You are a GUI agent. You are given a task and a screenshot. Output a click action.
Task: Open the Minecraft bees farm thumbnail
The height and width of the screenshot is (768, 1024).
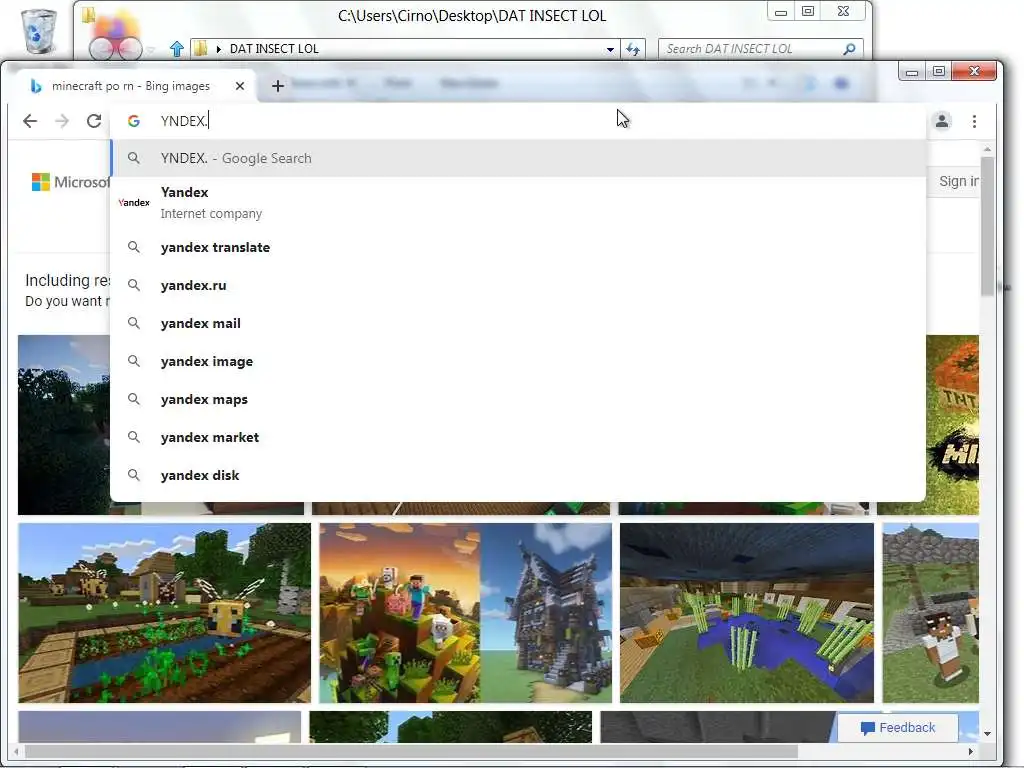pos(165,613)
